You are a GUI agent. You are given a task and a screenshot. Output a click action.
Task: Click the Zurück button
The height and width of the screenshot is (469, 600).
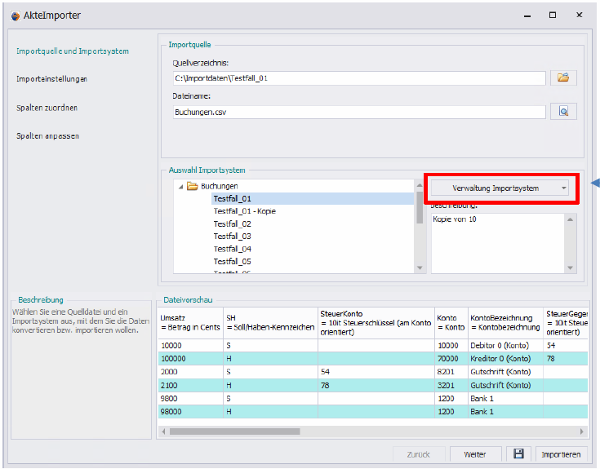(x=419, y=454)
